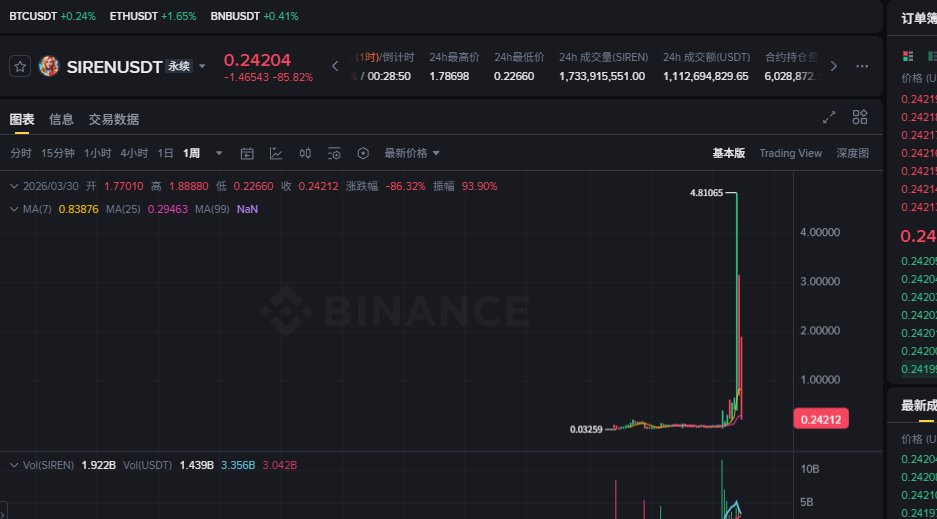Image resolution: width=937 pixels, height=519 pixels.
Task: Open more intervals dropdown arrow
Action: 219,153
